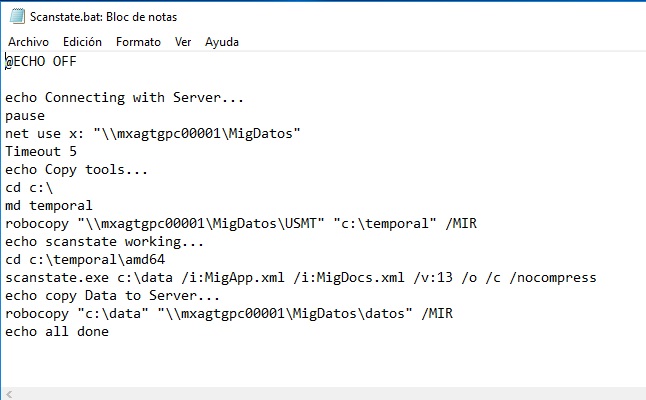Click the Notepad icon in title bar

pos(15,16)
